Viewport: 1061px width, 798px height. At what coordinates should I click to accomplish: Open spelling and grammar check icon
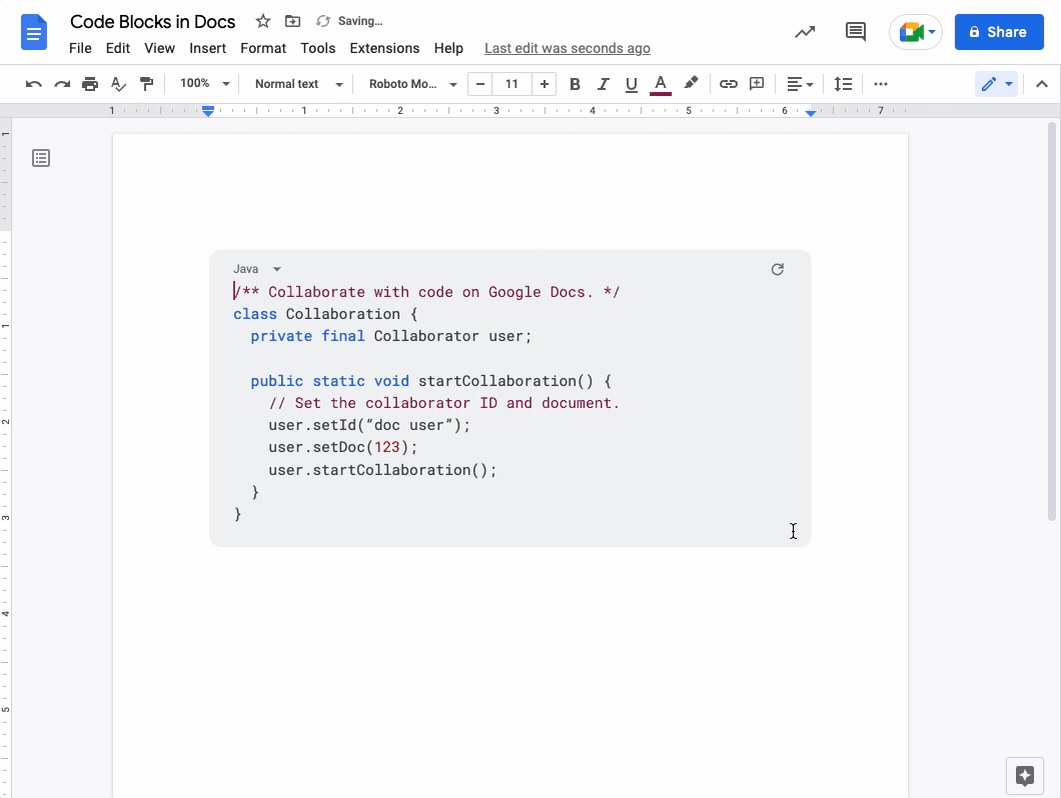118,84
